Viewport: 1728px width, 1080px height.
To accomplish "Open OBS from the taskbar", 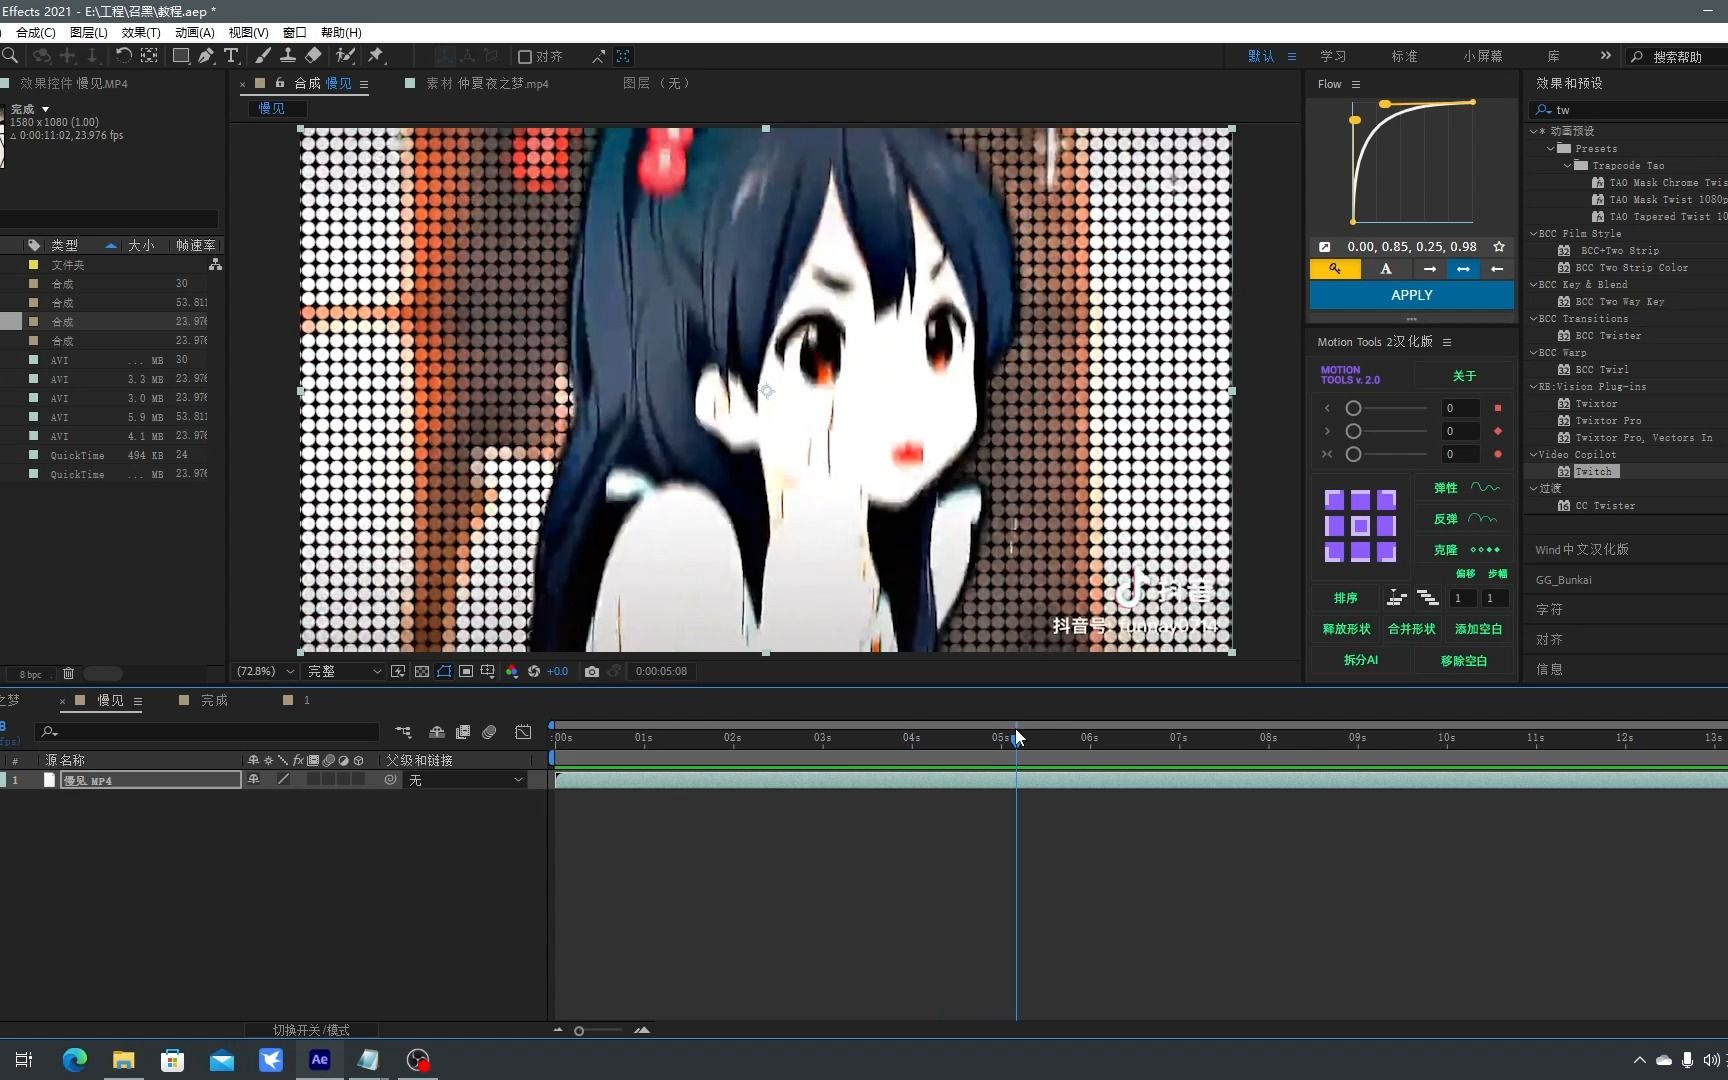I will coord(418,1060).
